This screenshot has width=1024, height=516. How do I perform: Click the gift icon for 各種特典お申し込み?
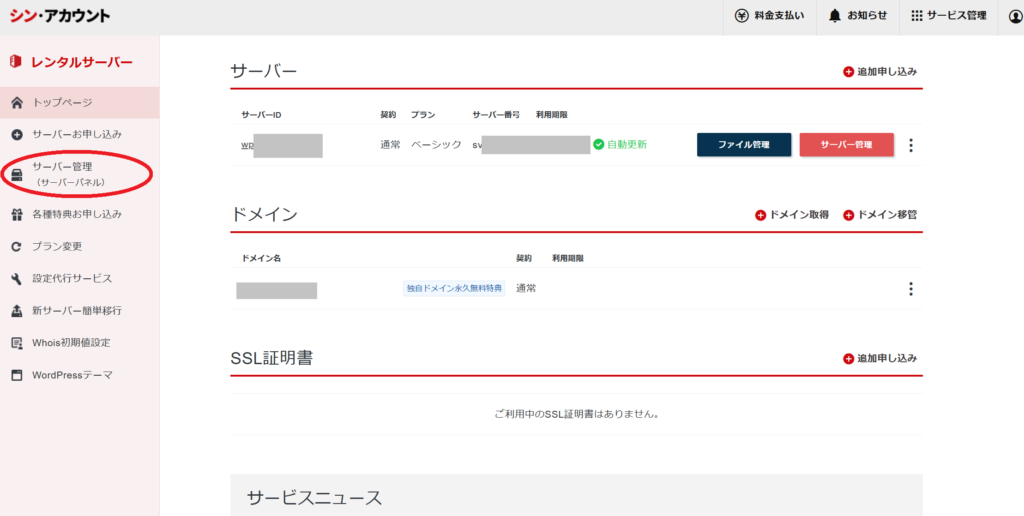coord(16,214)
